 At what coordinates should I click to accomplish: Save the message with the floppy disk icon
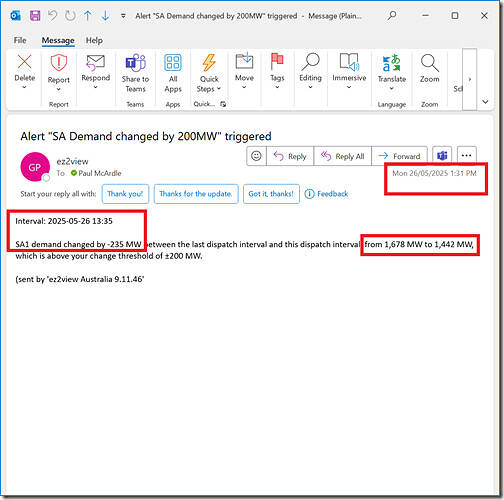35,16
